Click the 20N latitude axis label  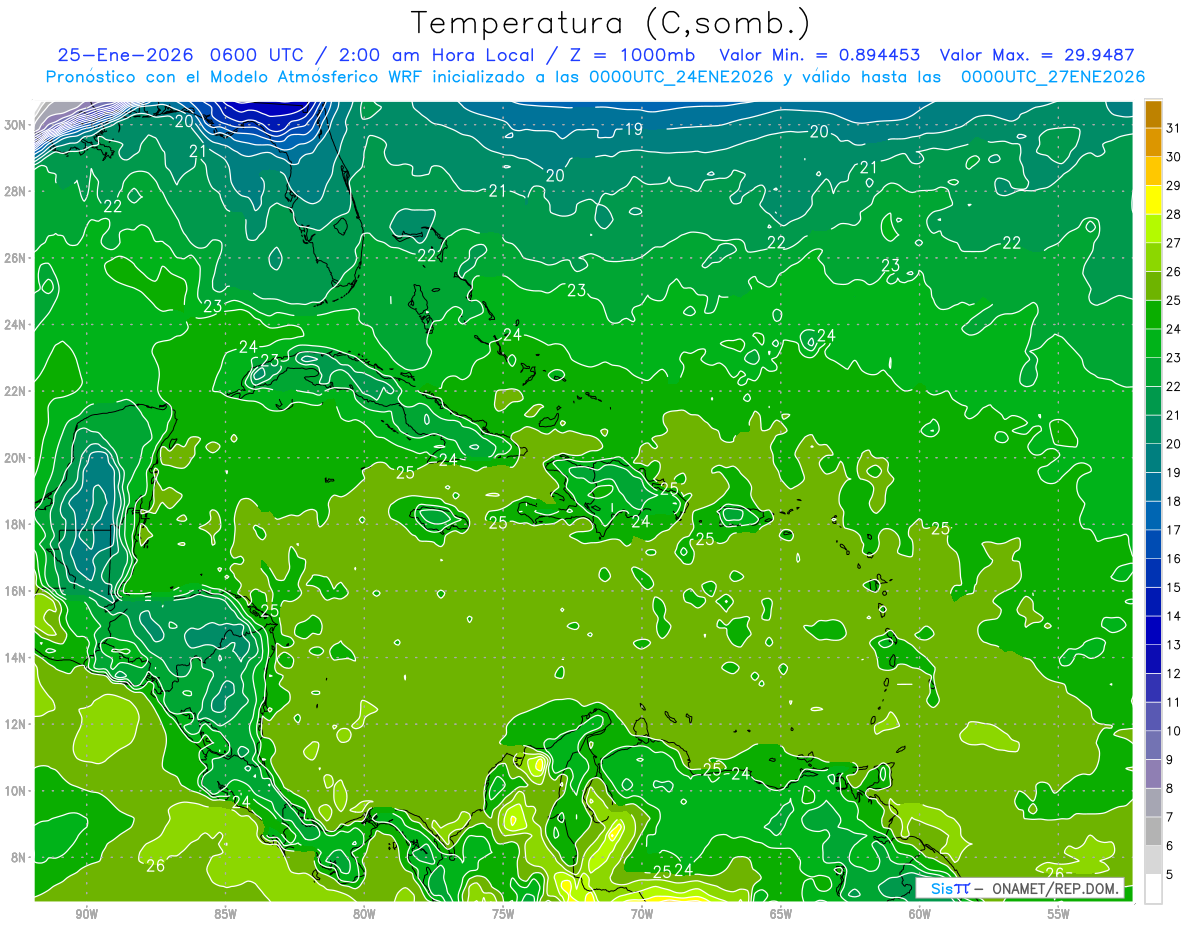[x=17, y=458]
